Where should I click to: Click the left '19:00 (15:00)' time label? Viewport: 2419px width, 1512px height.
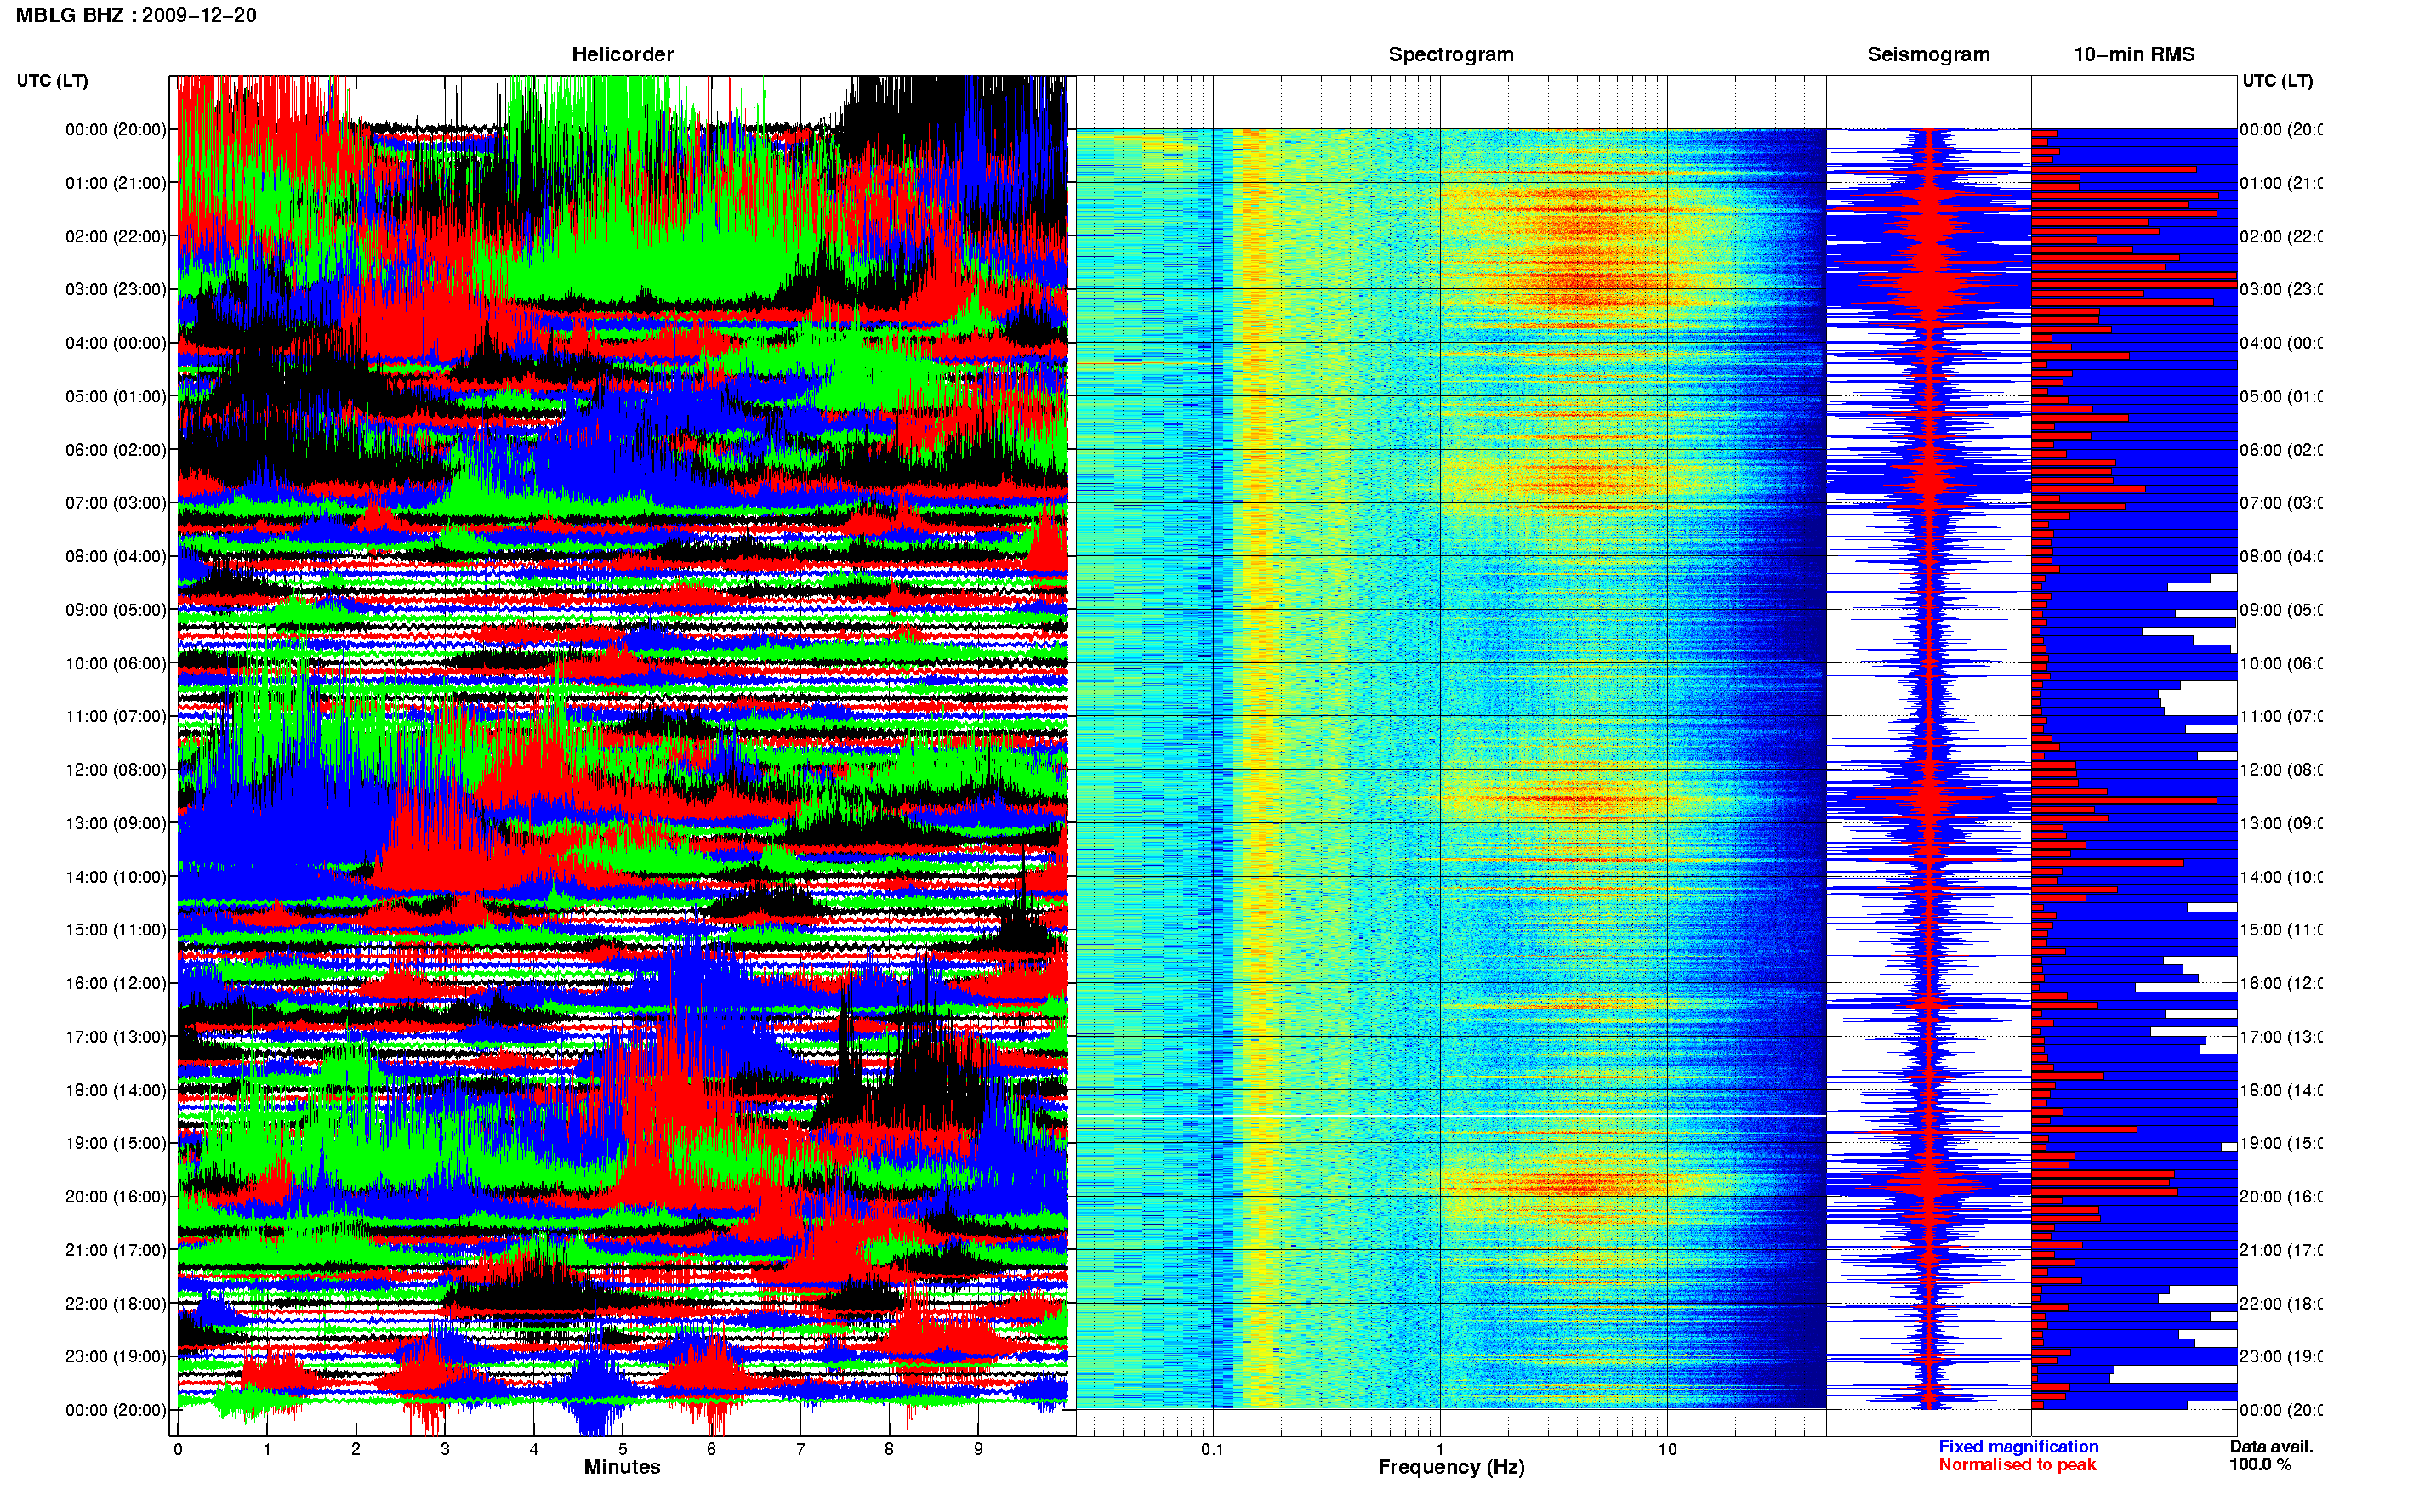coord(116,1143)
